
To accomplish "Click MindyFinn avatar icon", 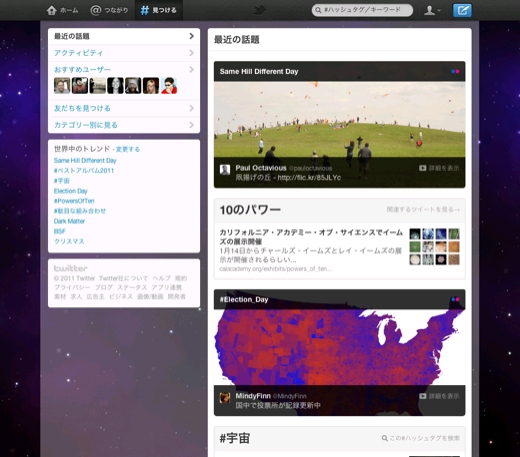I will (x=225, y=398).
